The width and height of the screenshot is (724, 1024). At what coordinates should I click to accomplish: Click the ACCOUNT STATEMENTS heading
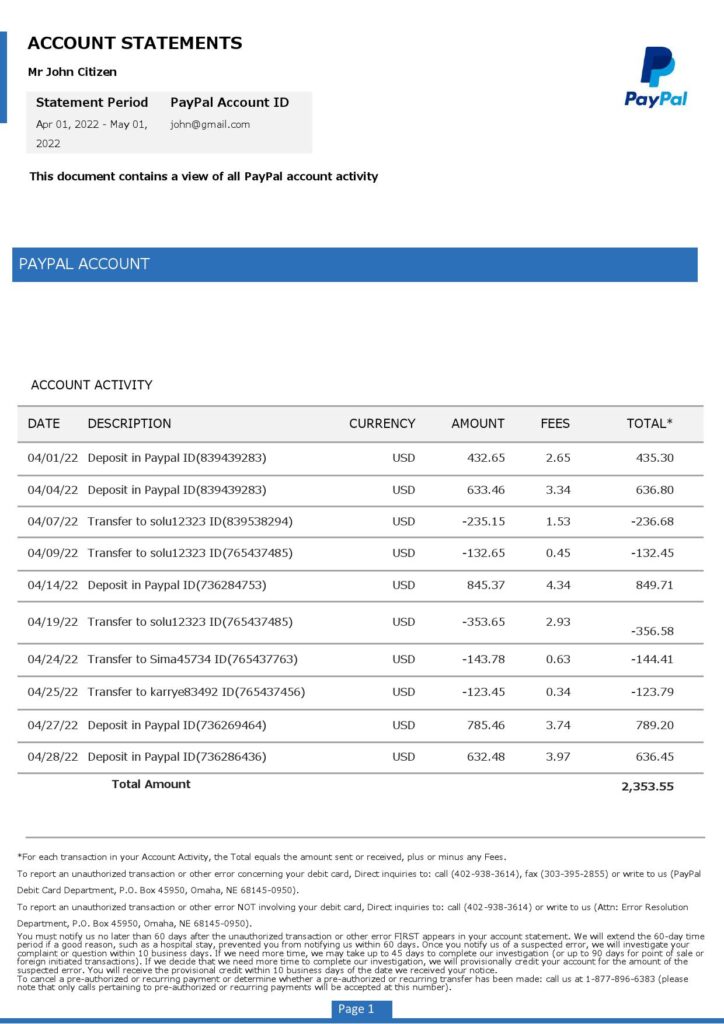coord(135,43)
